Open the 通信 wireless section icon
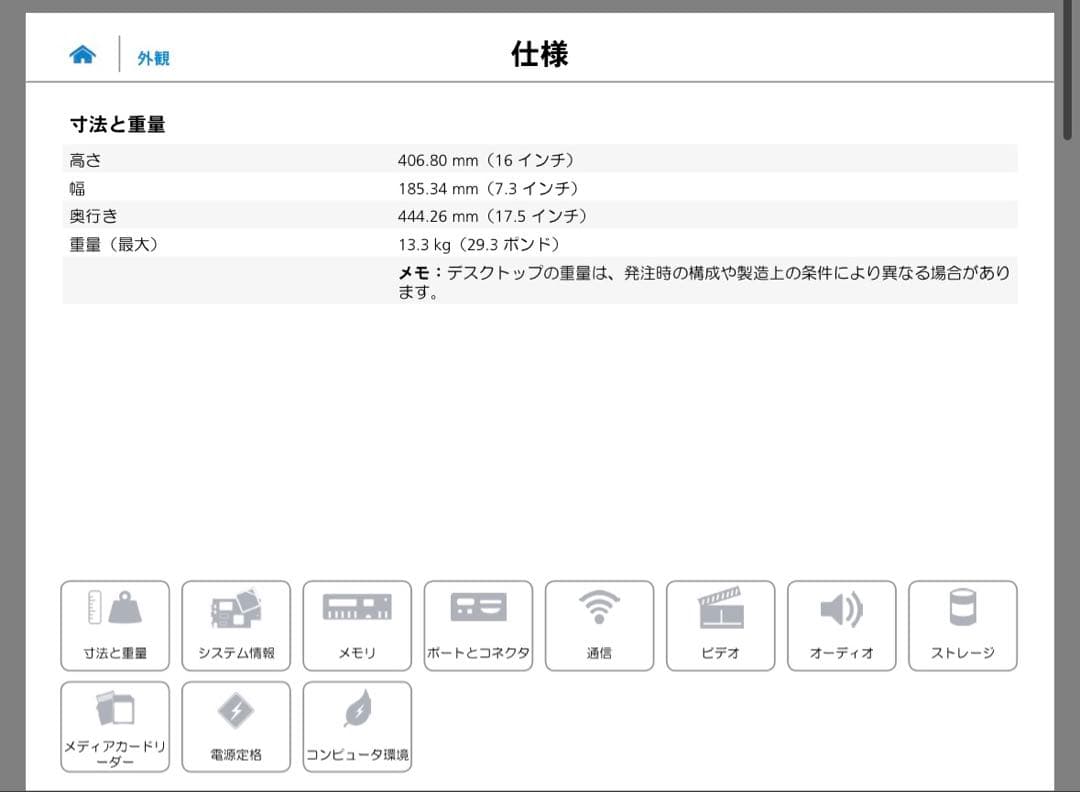Screen dimensions: 1080x792 click(599, 625)
